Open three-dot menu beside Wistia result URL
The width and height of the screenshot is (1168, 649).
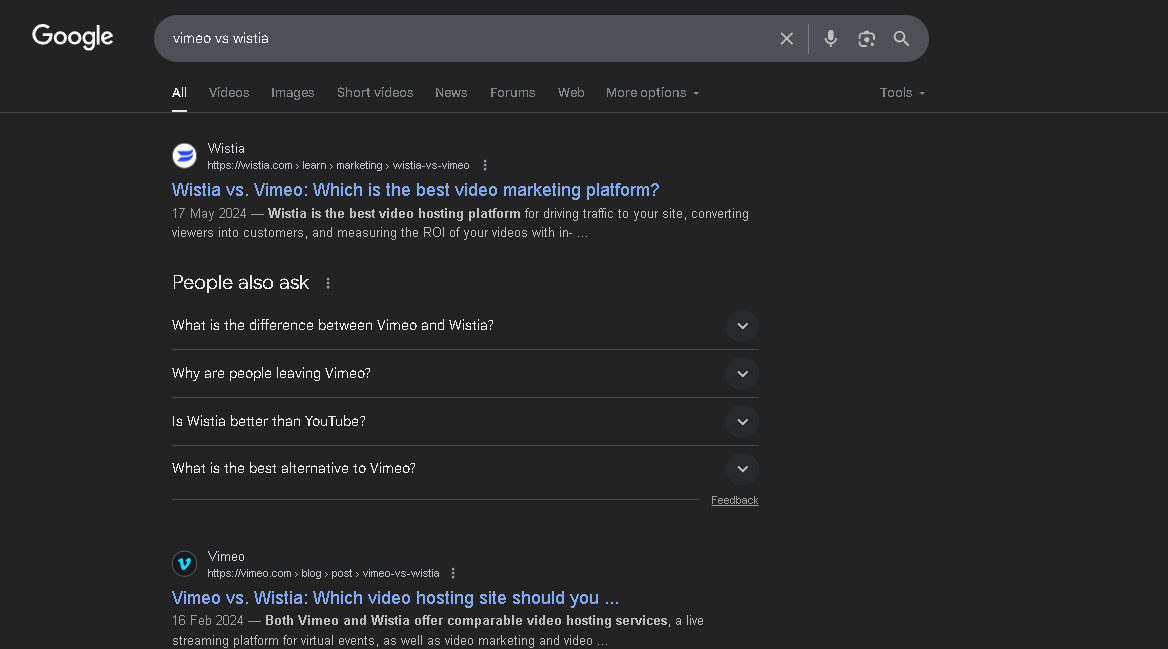click(x=485, y=166)
